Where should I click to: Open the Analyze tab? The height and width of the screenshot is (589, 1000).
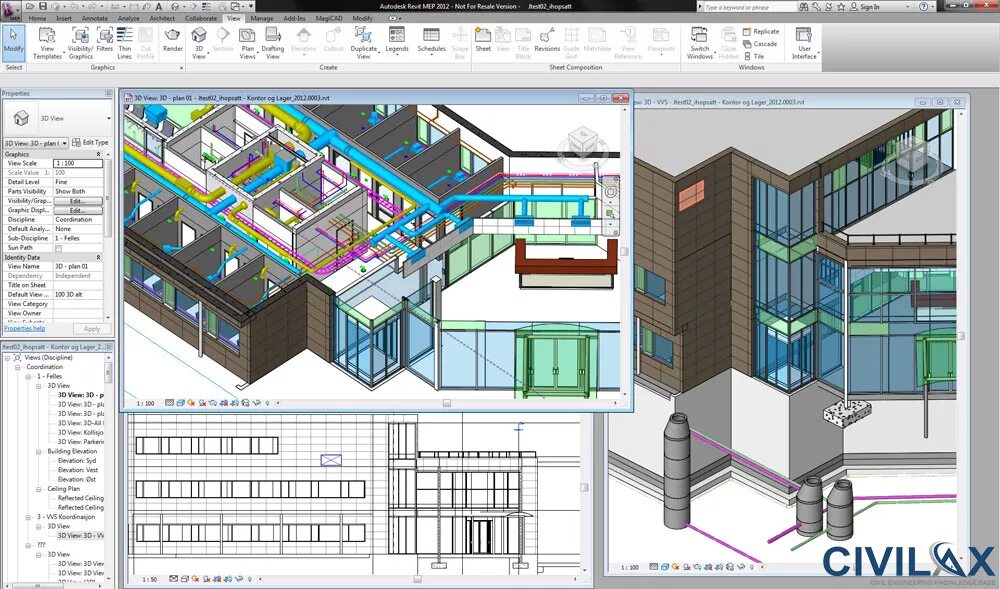point(128,18)
